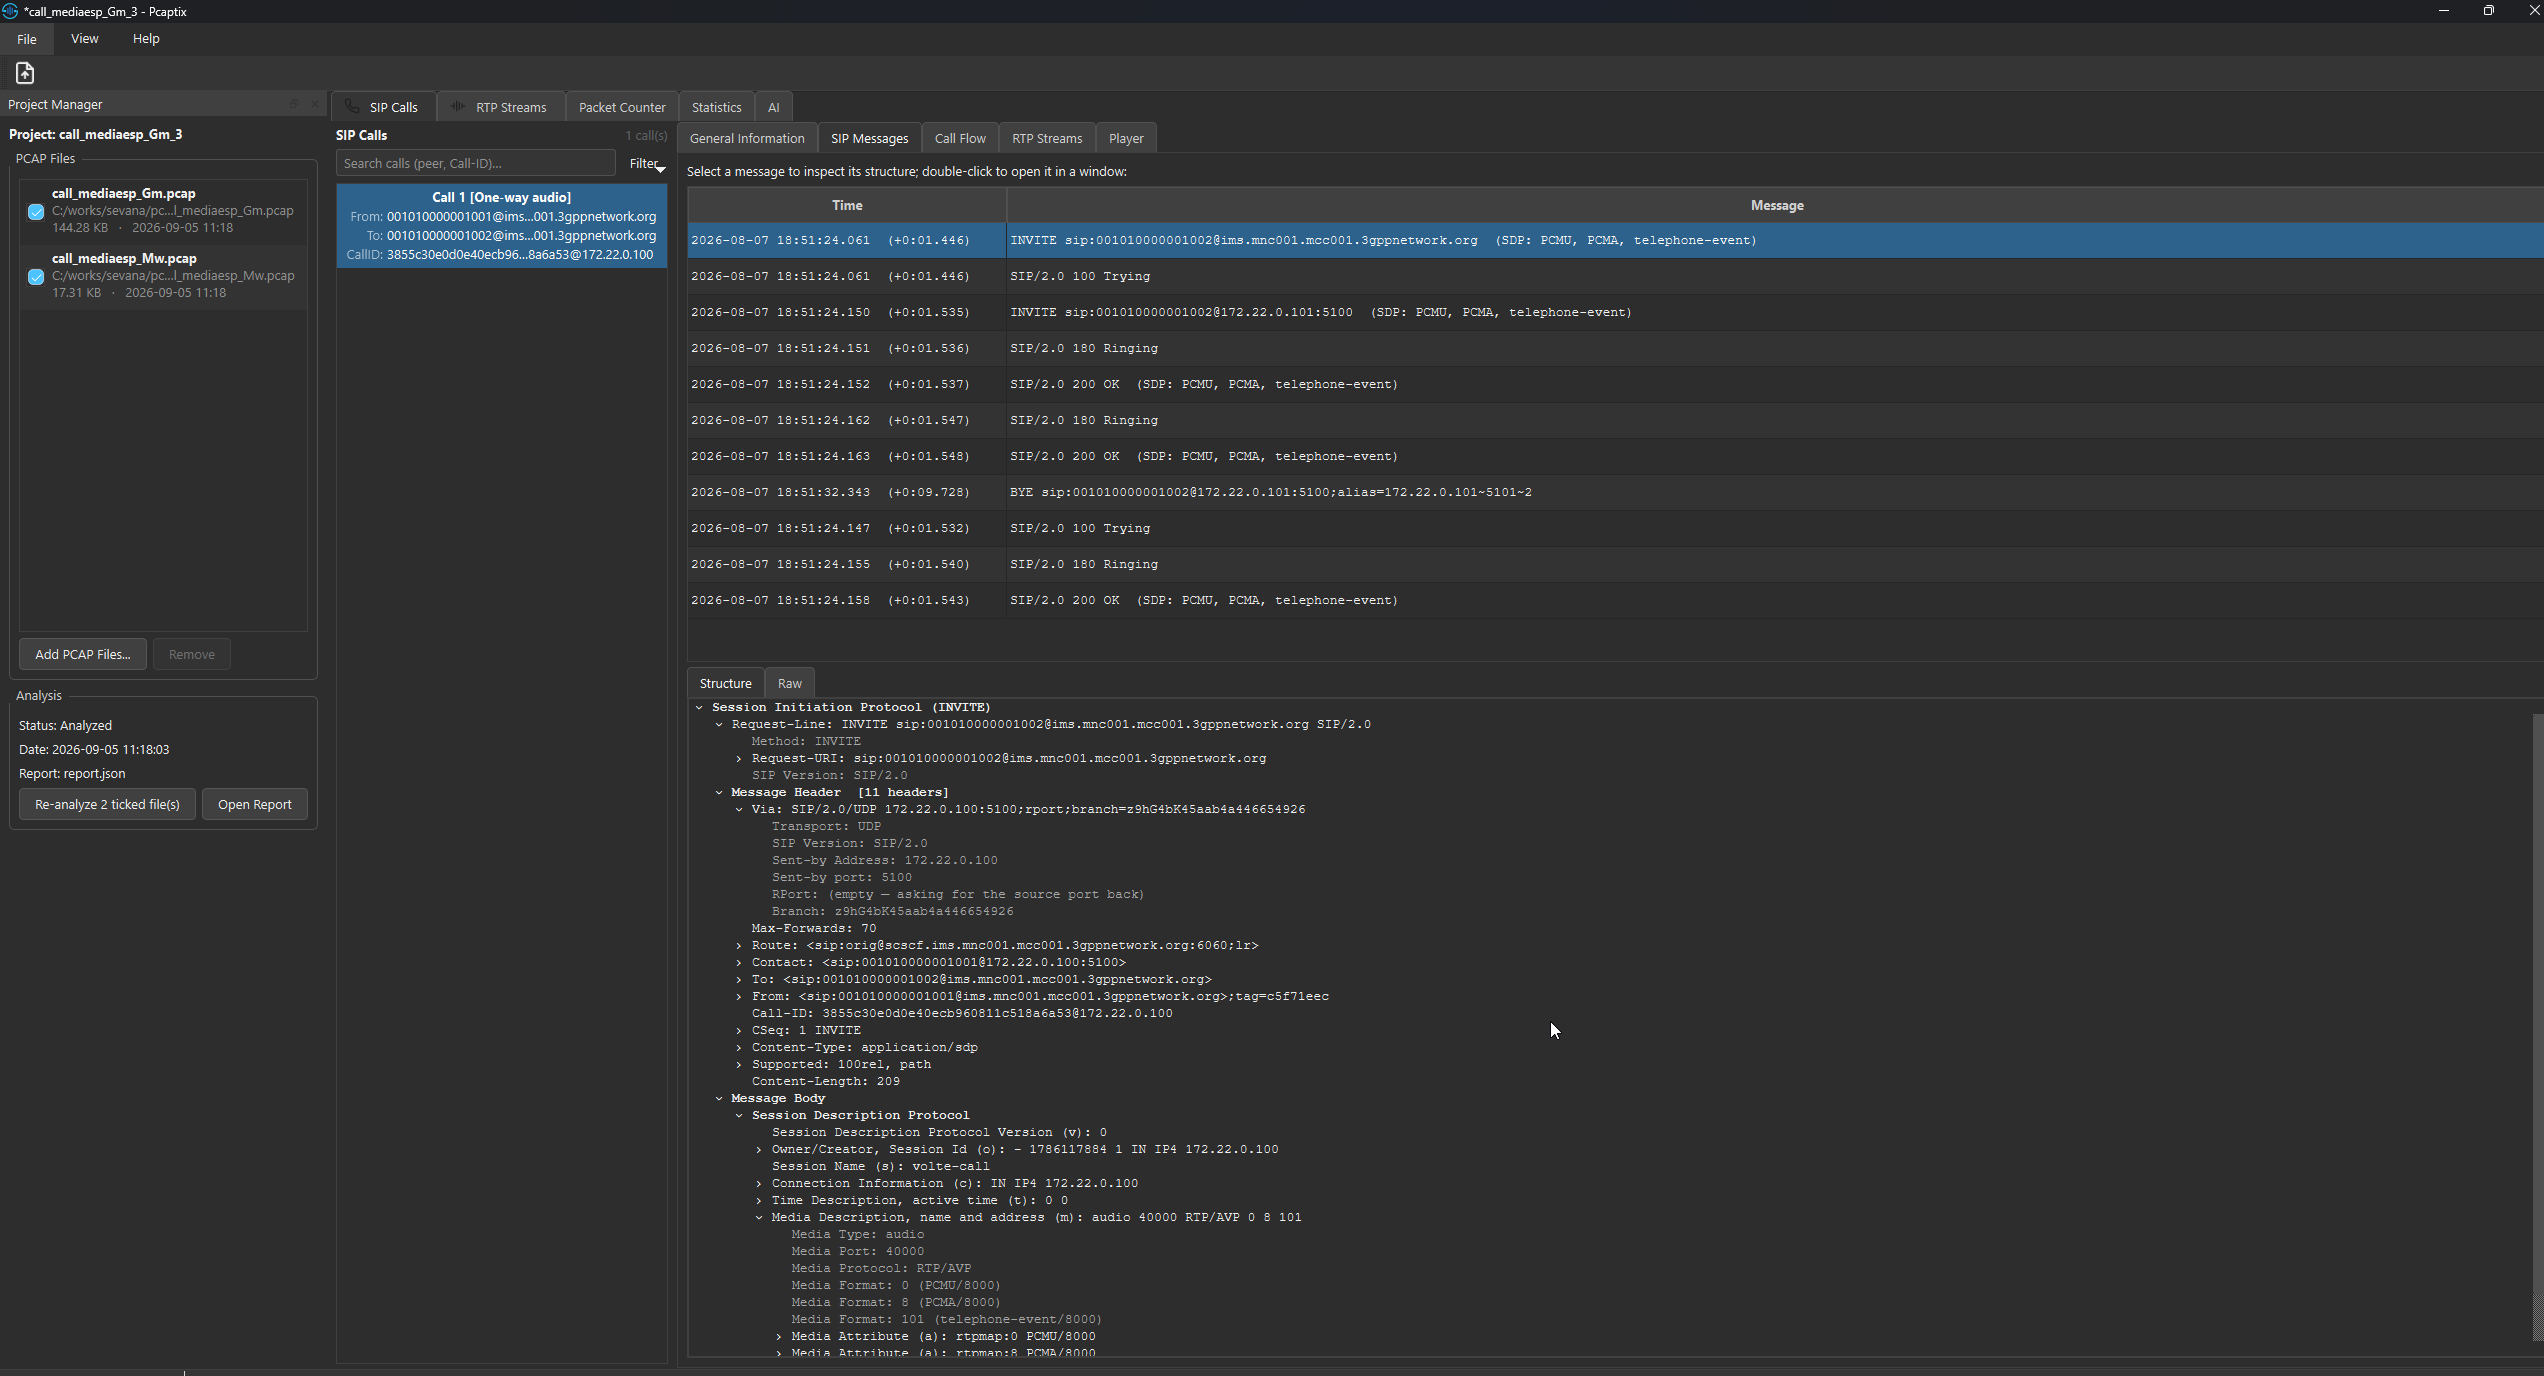
Task: Select INVITE to 172.22.0.101:5100 message row
Action: point(1615,313)
